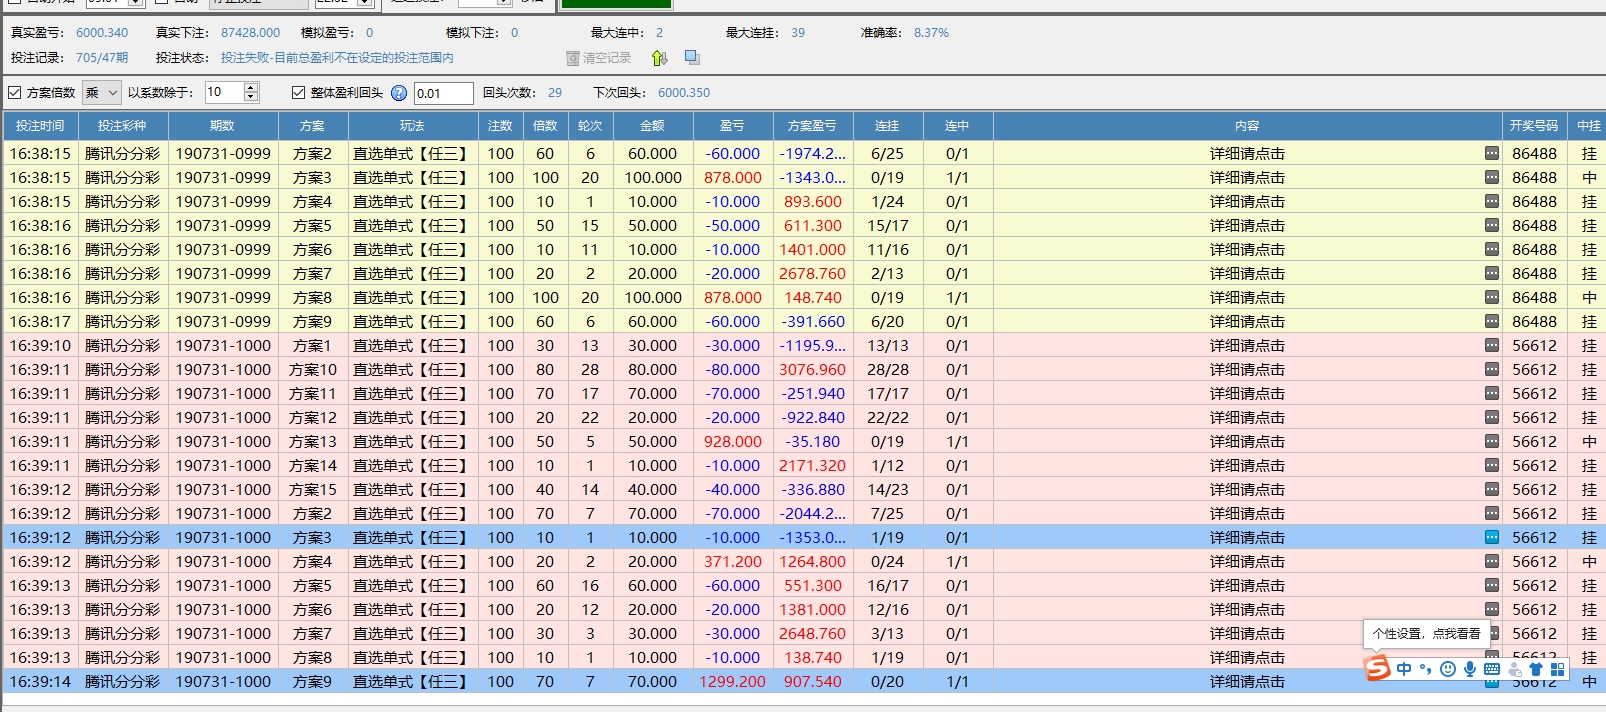Click the overlapping windows icon beside the arrows
The height and width of the screenshot is (712, 1606).
point(692,58)
